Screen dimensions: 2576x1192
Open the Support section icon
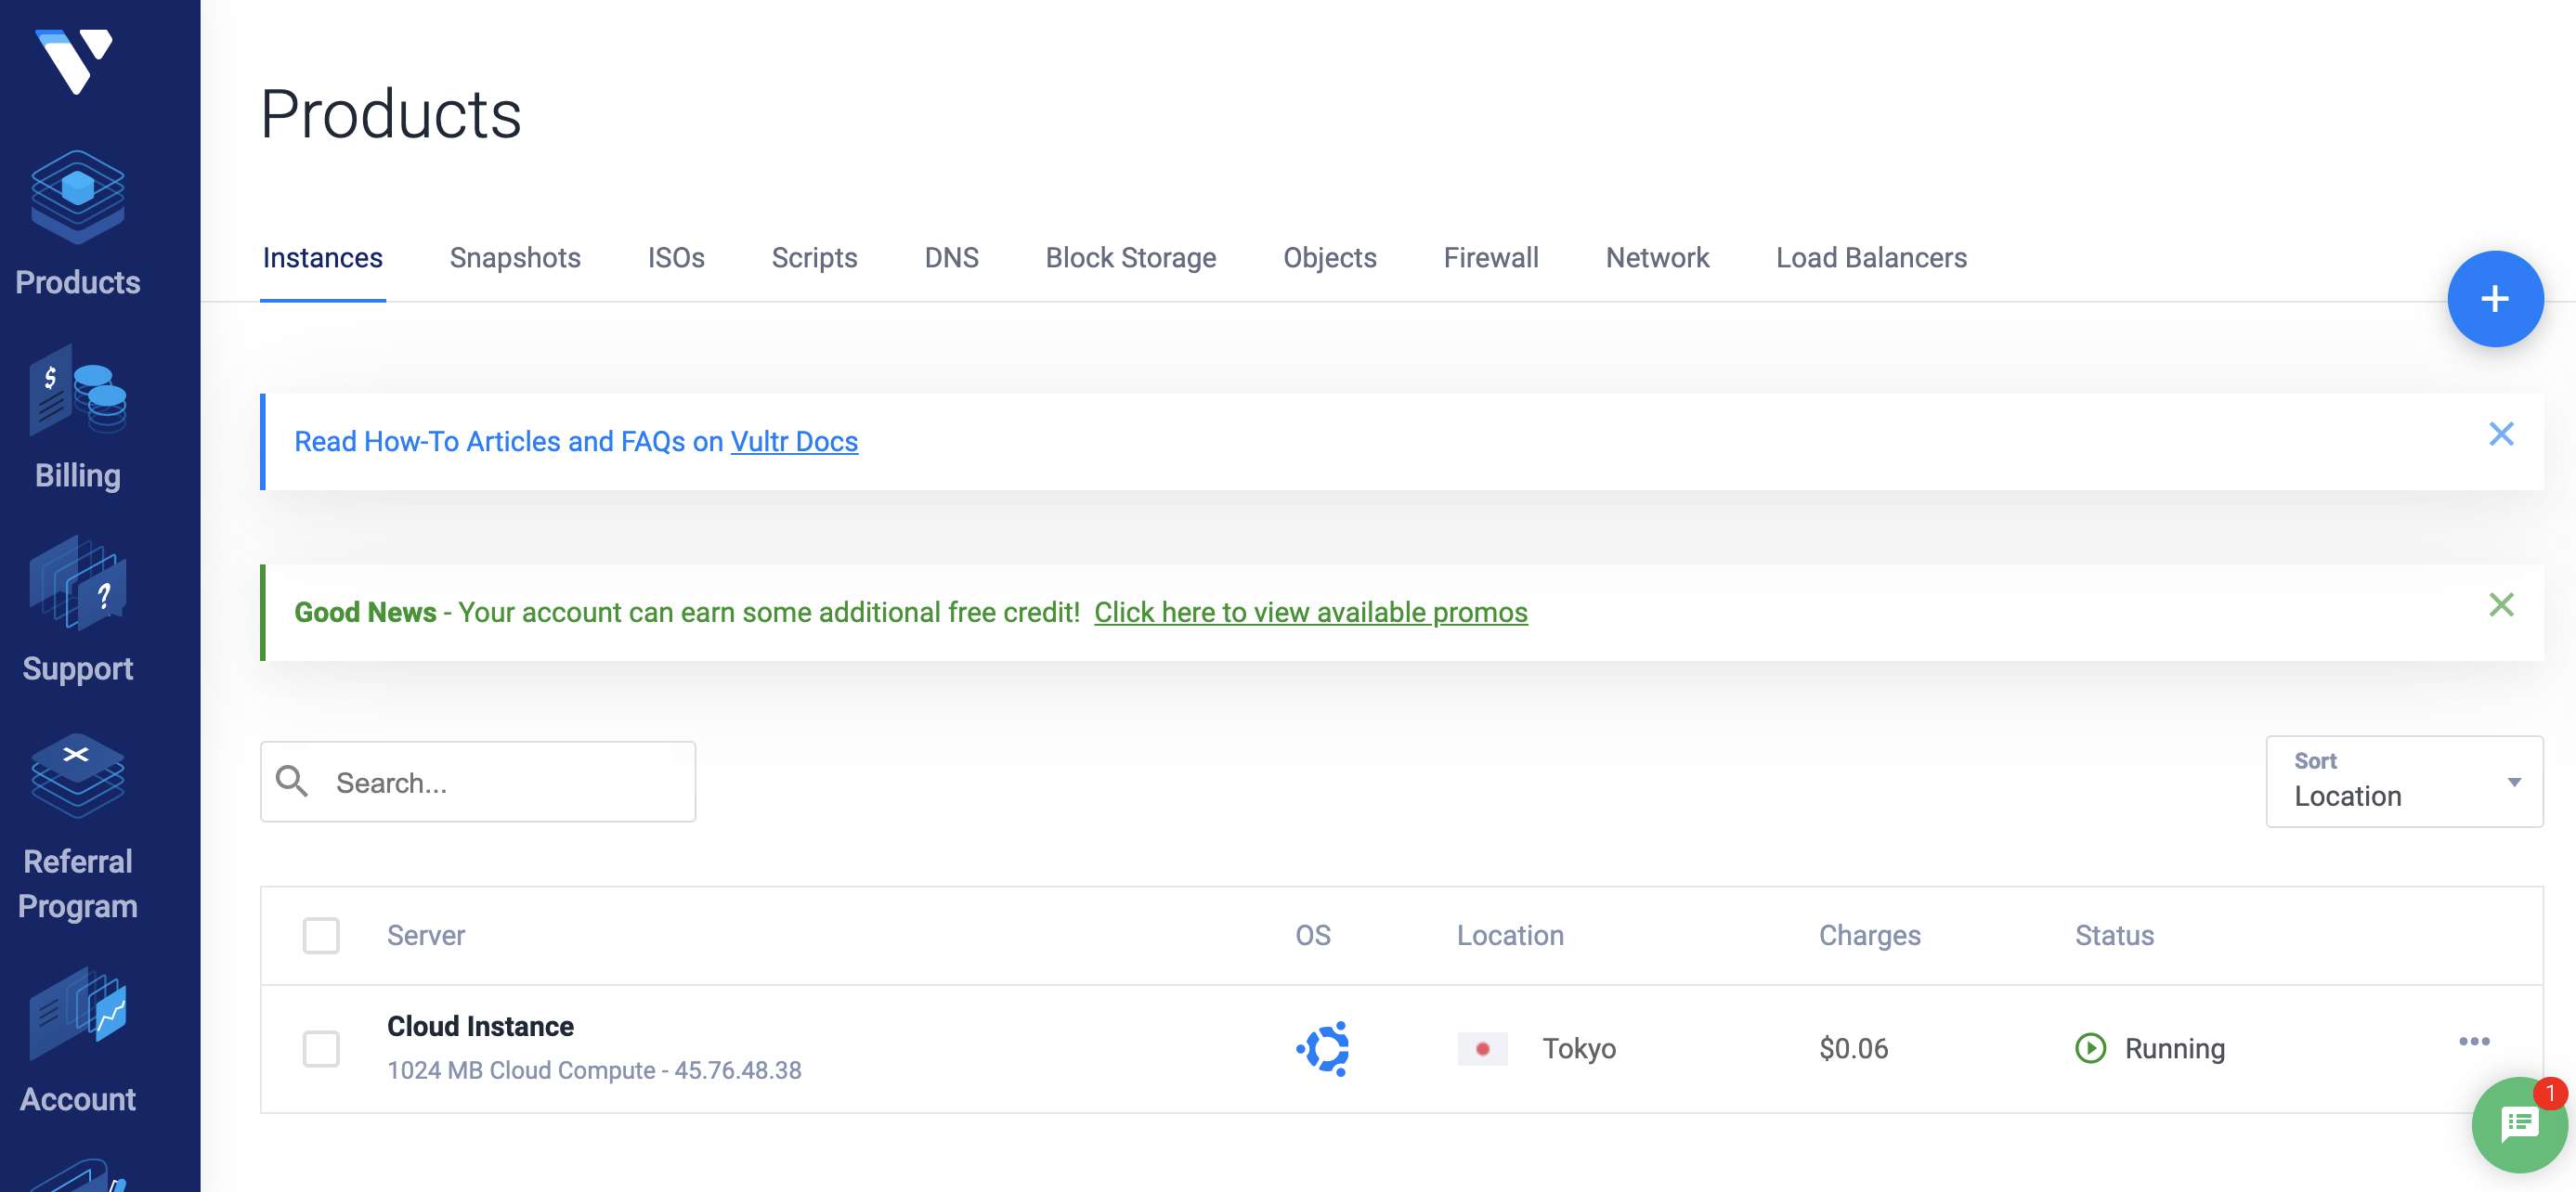(78, 585)
